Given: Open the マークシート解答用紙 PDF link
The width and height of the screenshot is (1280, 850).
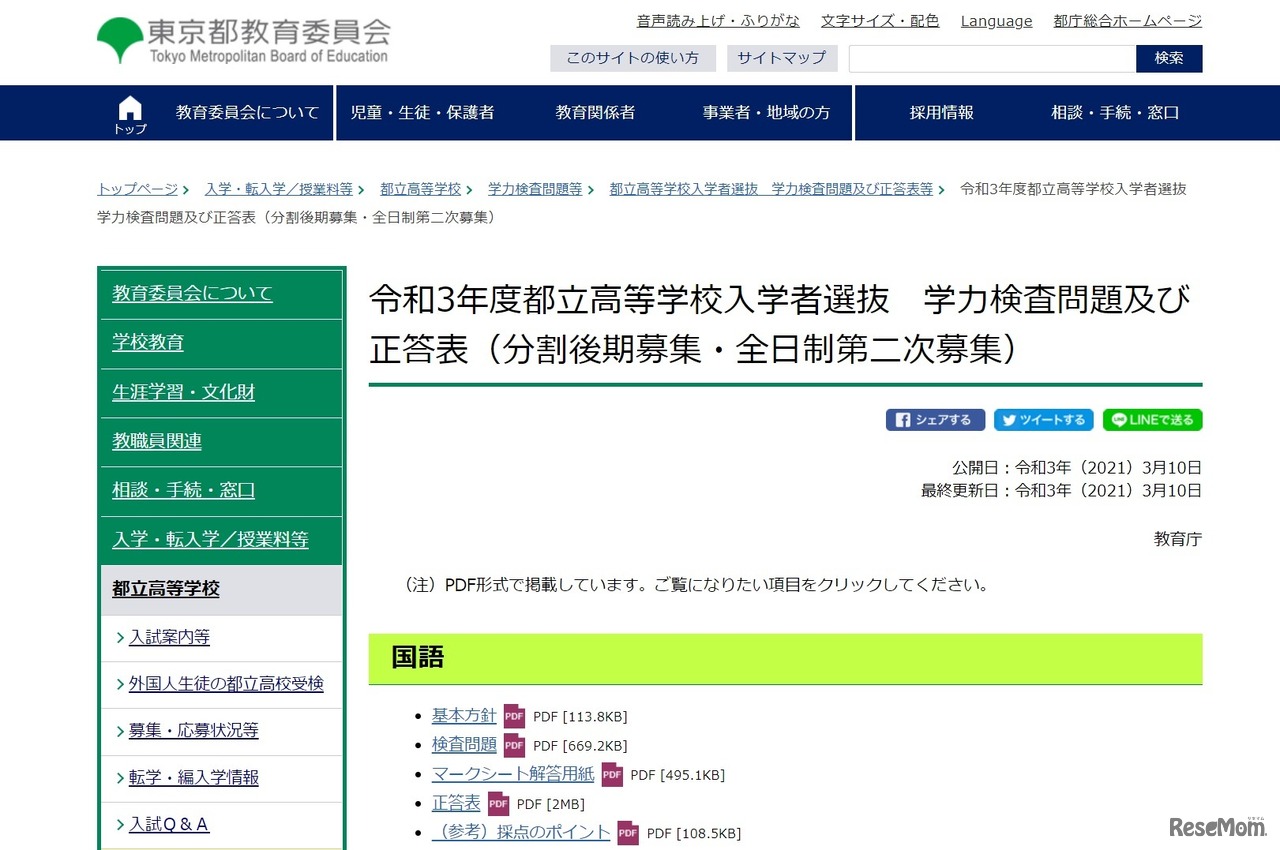Looking at the screenshot, I should [x=513, y=774].
